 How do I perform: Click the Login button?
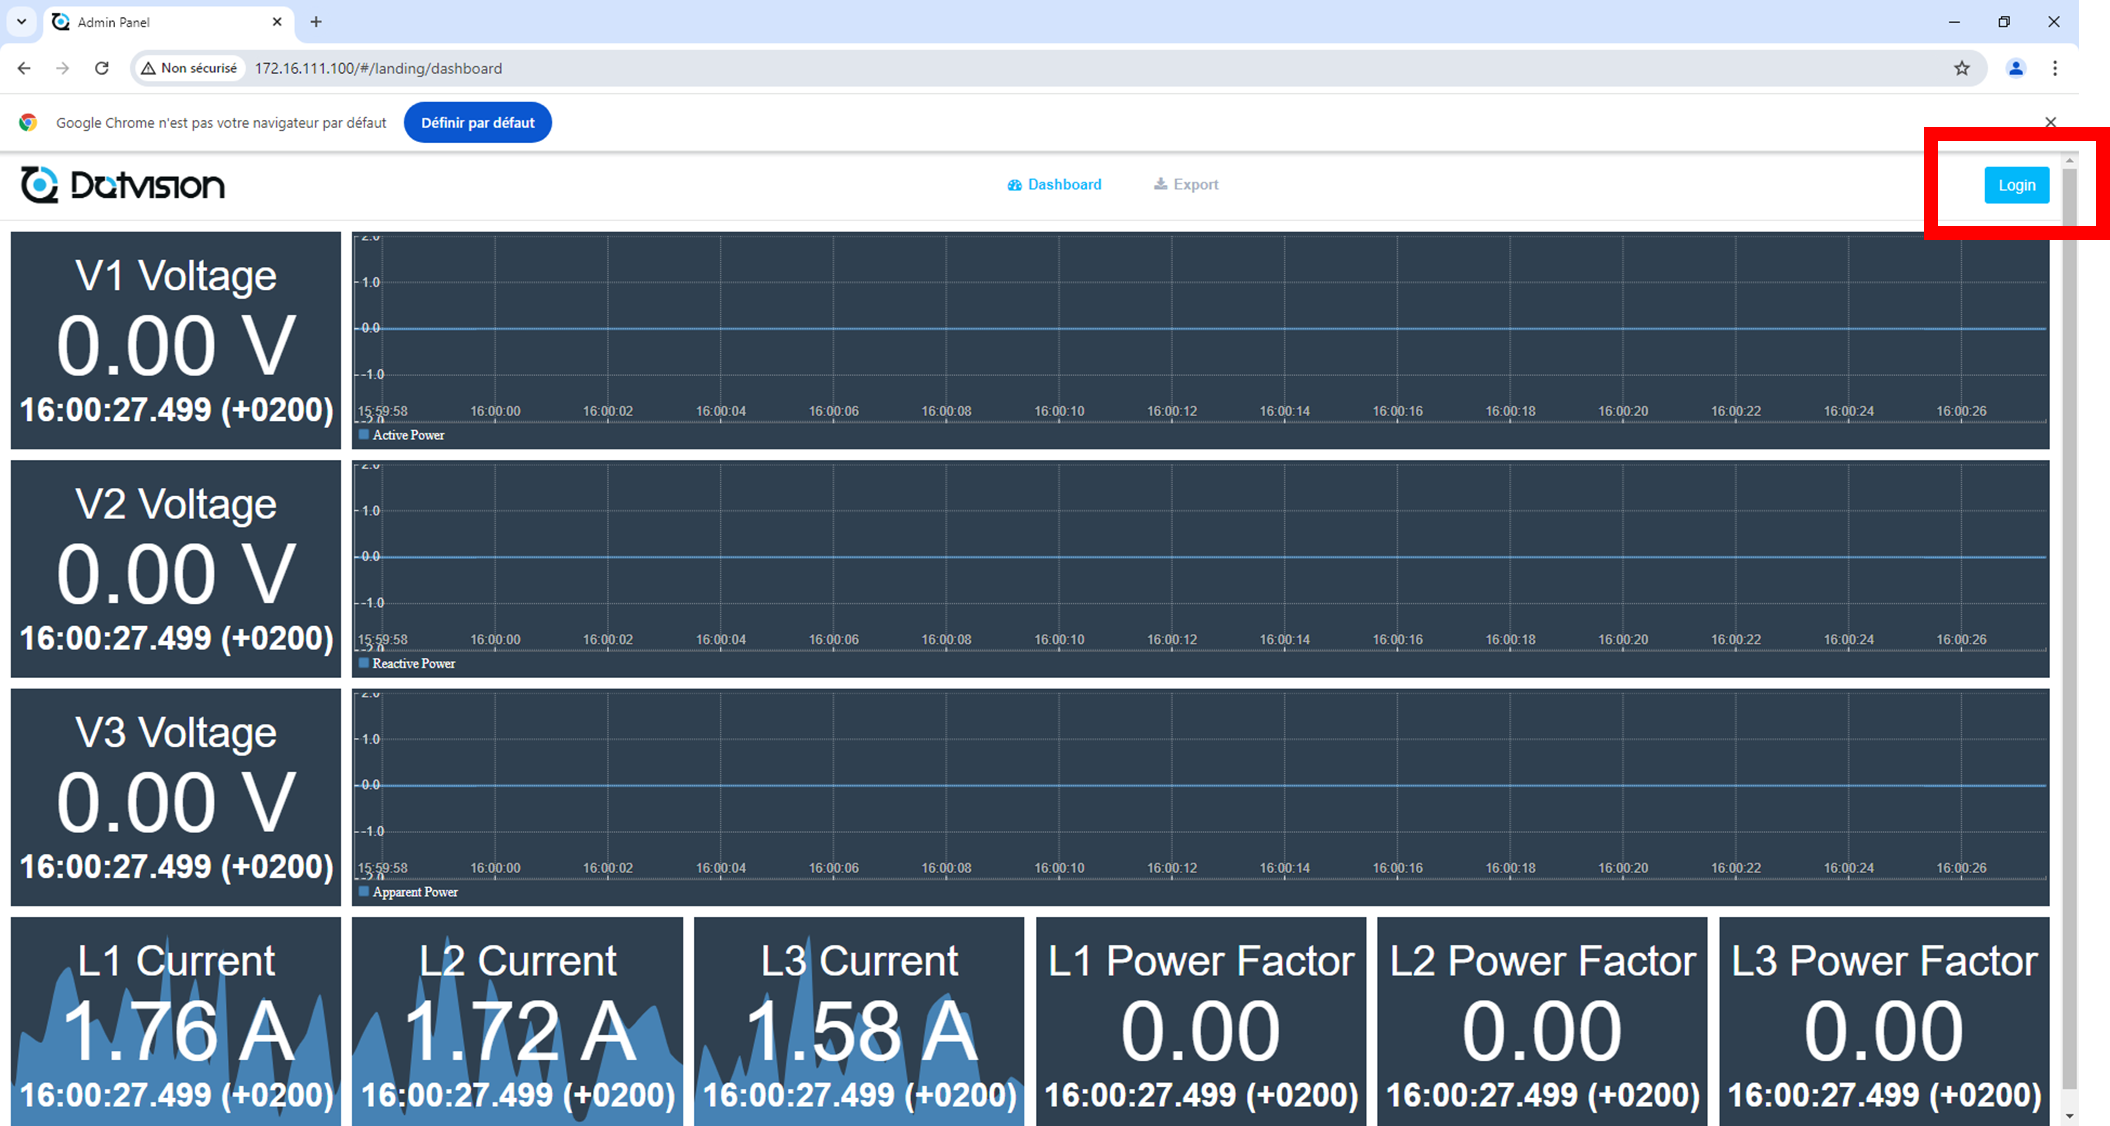[2016, 185]
